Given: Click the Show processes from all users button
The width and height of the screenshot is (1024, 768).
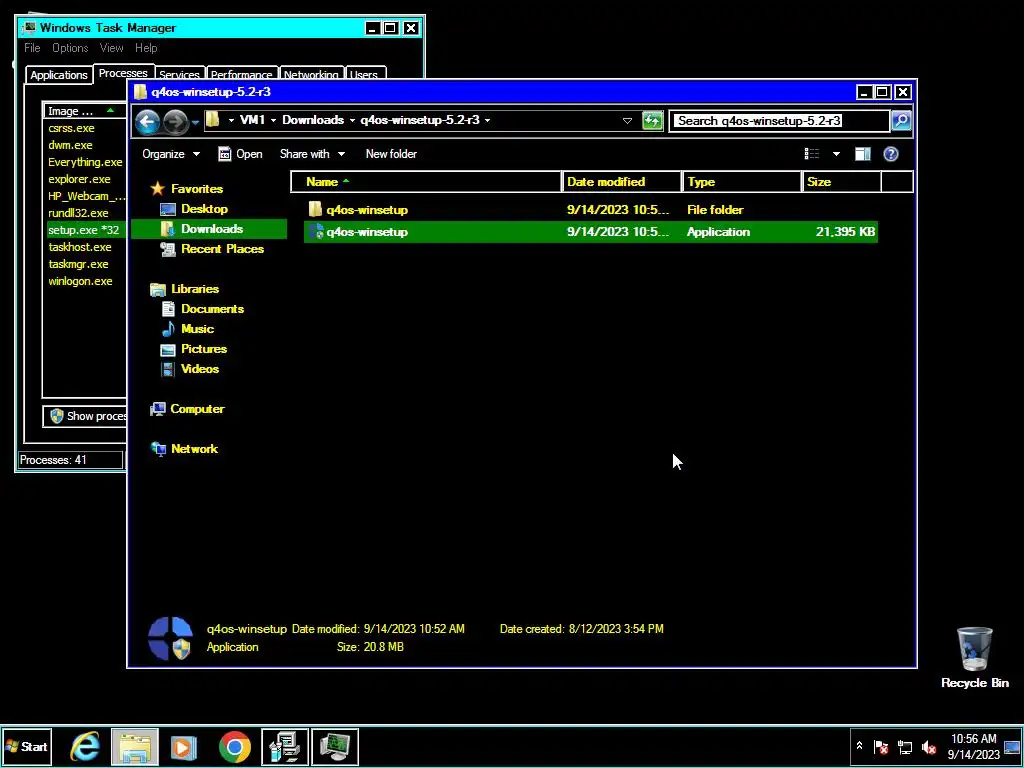Looking at the screenshot, I should [x=85, y=416].
